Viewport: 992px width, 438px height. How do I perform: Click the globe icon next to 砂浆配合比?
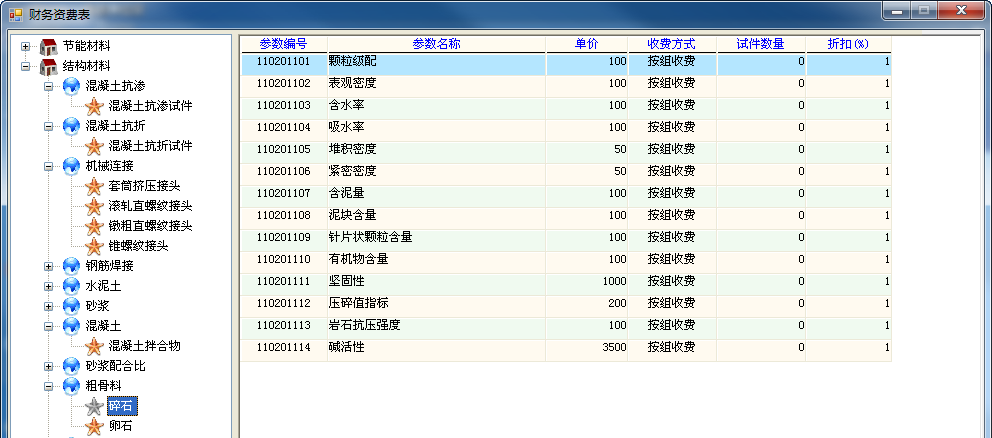[x=71, y=366]
